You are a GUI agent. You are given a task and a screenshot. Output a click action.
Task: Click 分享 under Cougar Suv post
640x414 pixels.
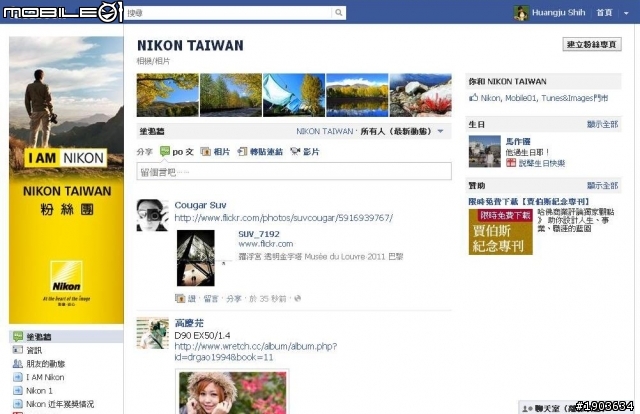point(234,298)
